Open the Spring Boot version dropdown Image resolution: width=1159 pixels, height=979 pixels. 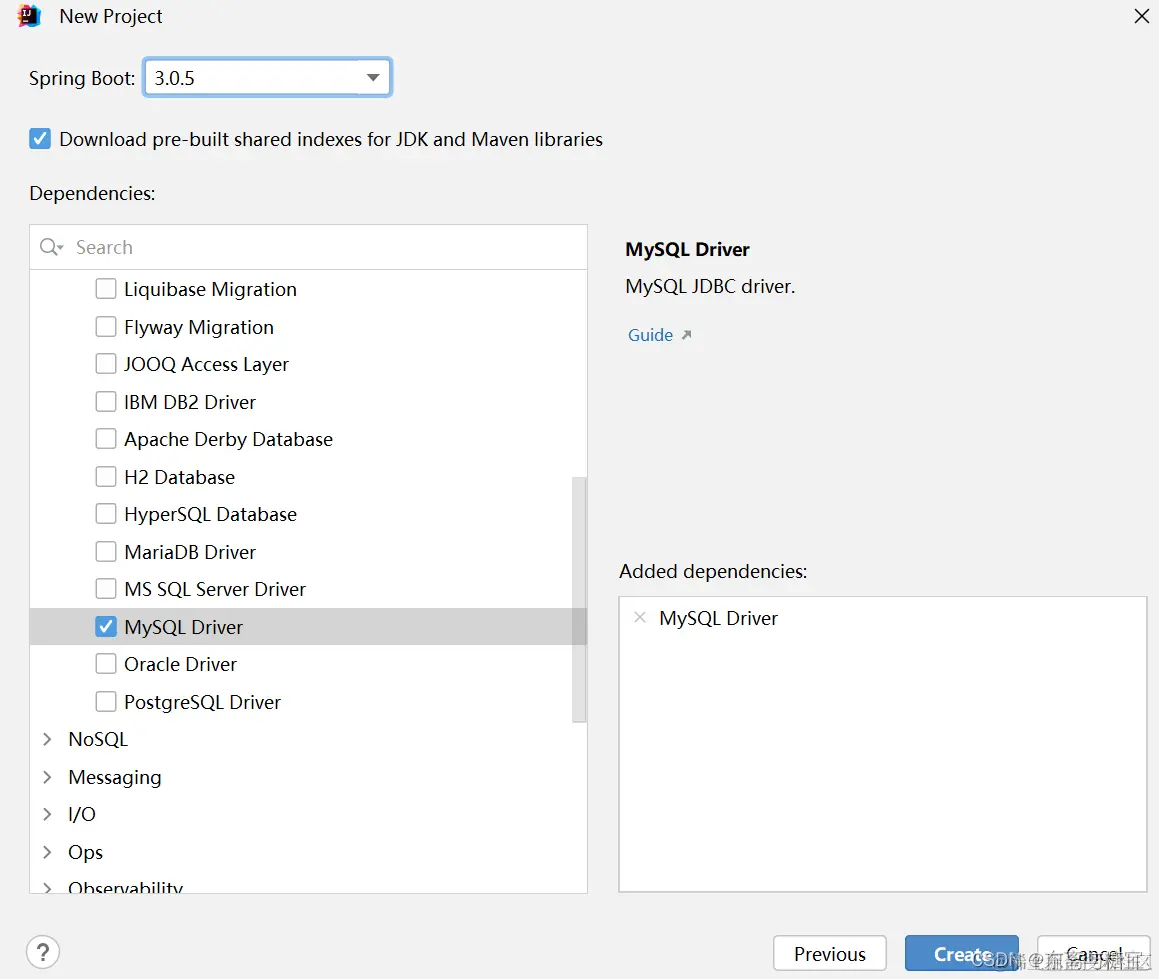[x=268, y=78]
